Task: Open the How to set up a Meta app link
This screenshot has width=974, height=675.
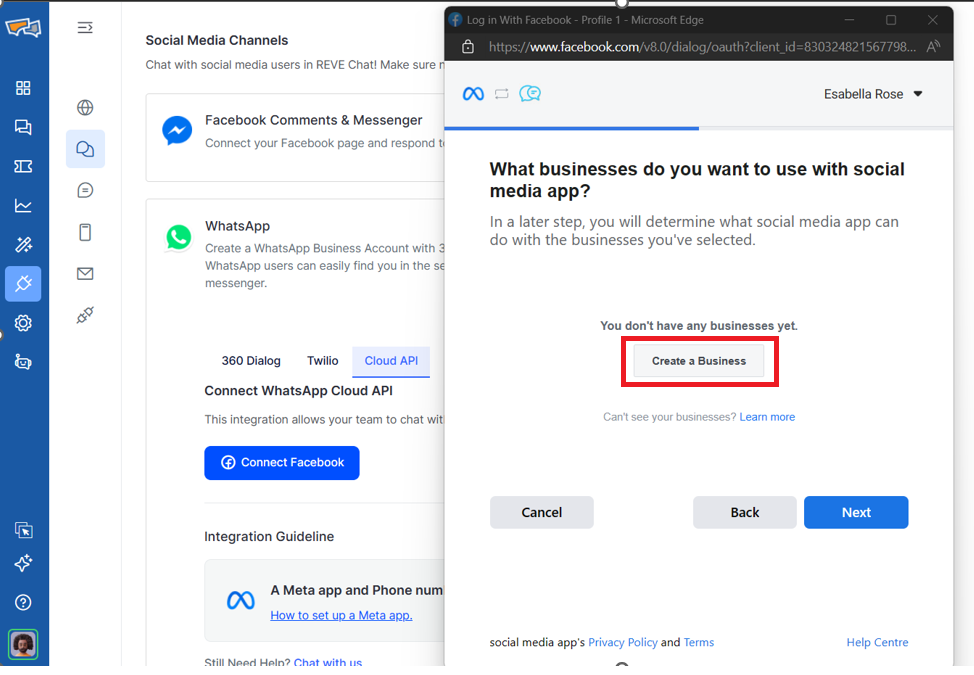Action: [341, 615]
